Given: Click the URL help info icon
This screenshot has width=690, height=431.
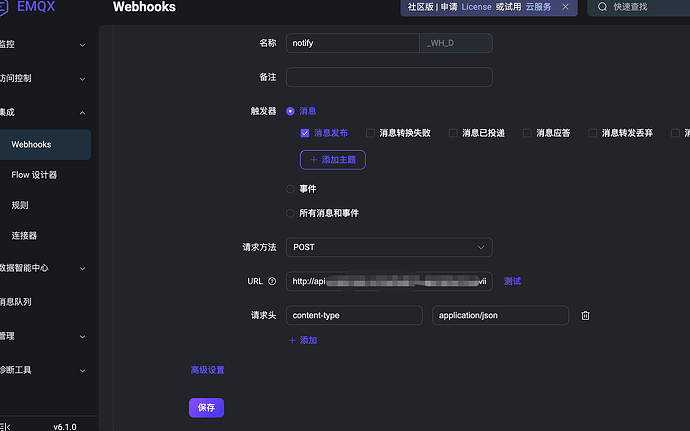Looking at the screenshot, I should point(272,281).
